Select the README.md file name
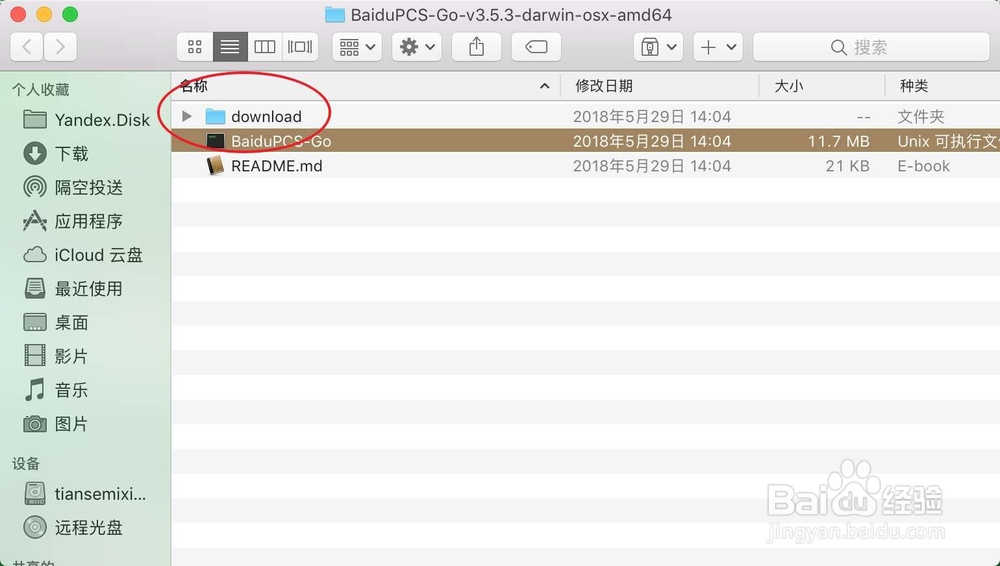The width and height of the screenshot is (1000, 566). (277, 166)
